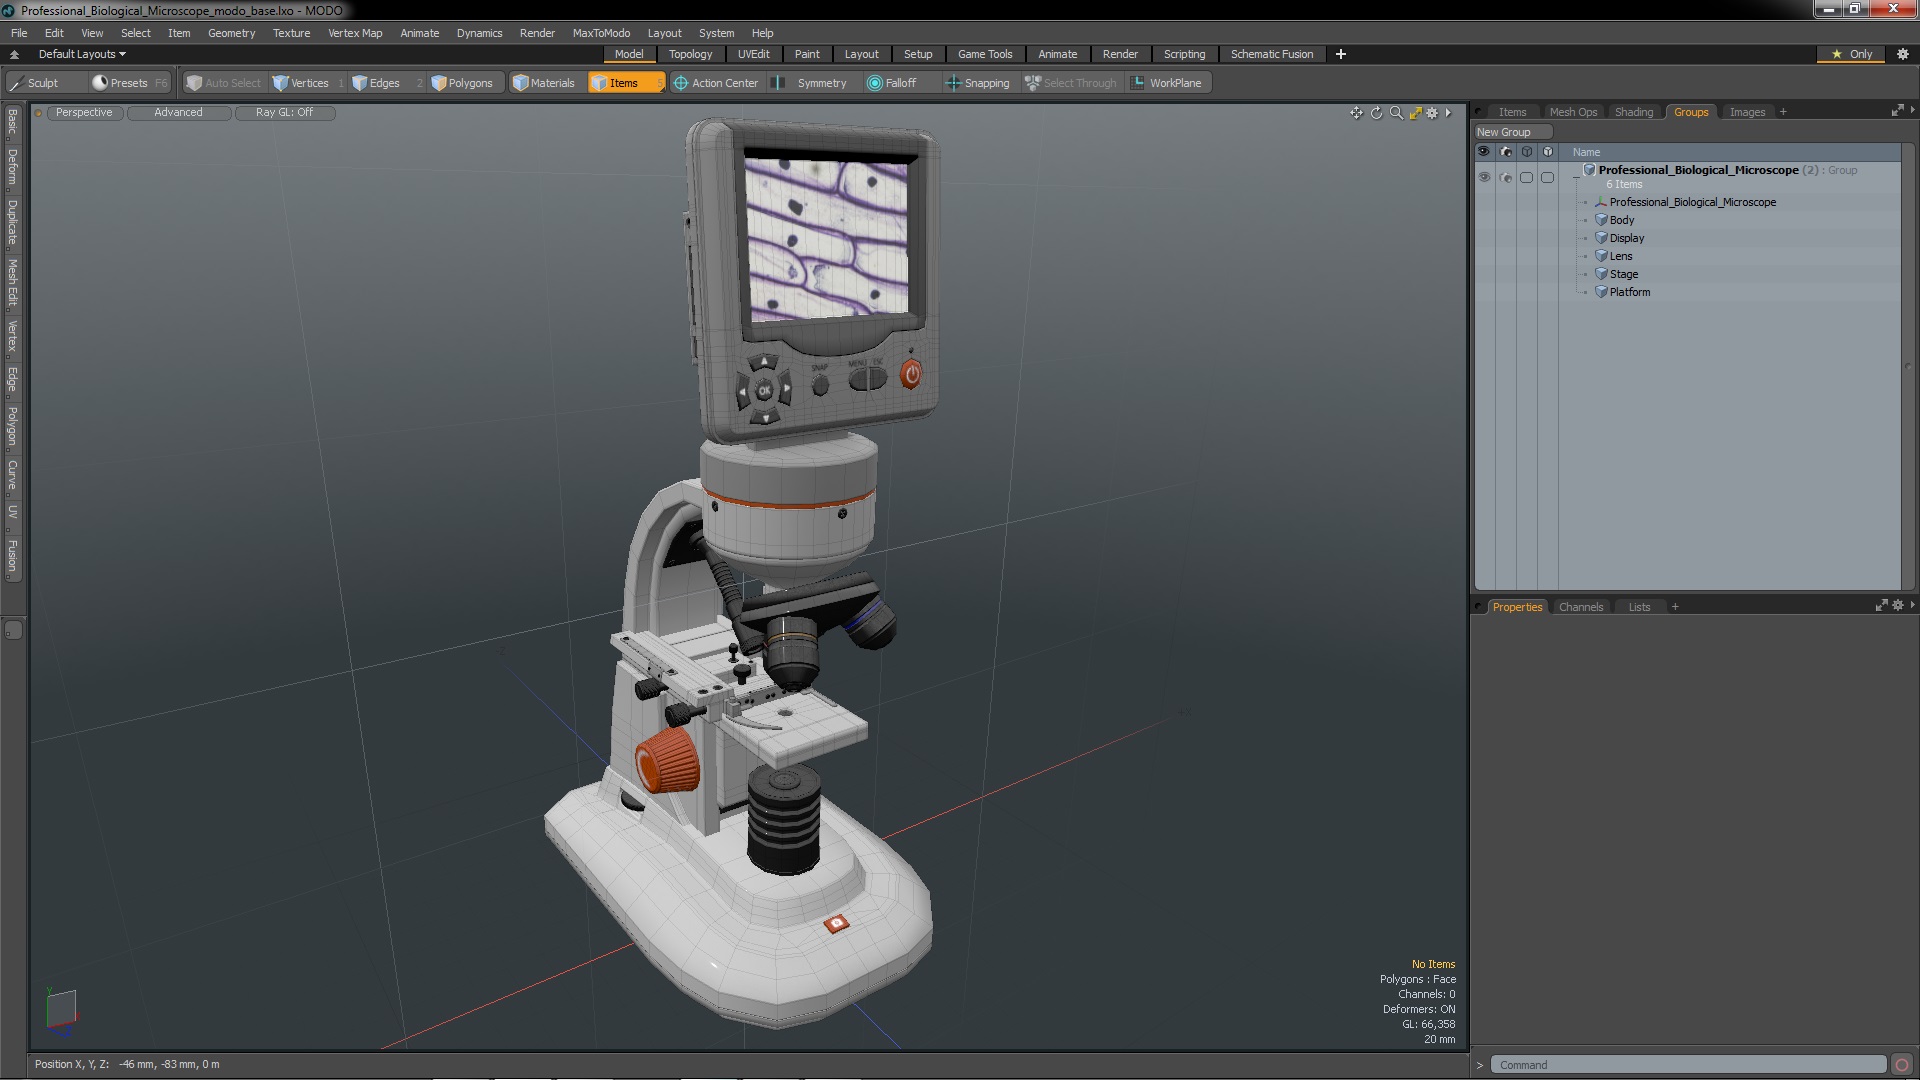
Task: Expand the command history arrow
Action: [1479, 1065]
